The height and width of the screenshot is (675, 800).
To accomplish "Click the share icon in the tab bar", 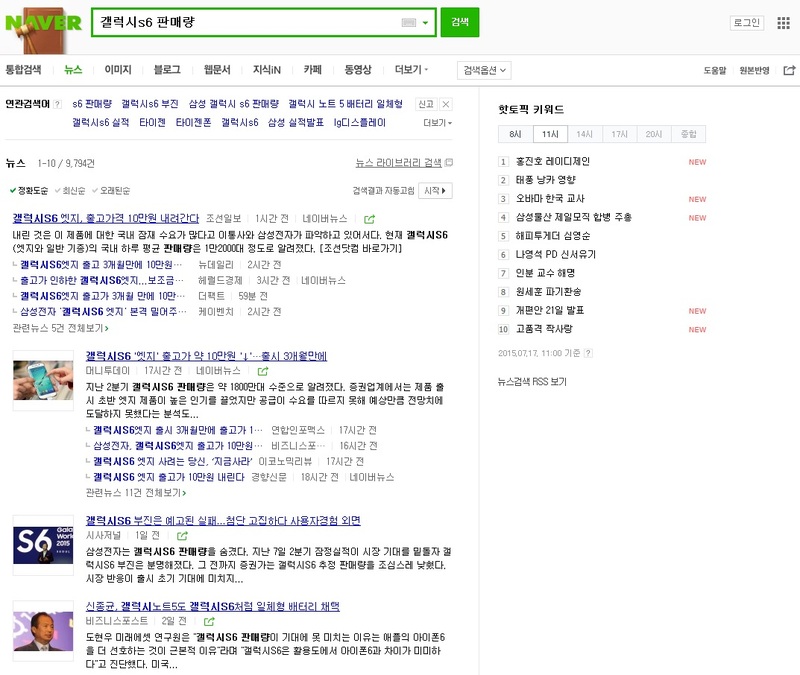I will pos(789,70).
